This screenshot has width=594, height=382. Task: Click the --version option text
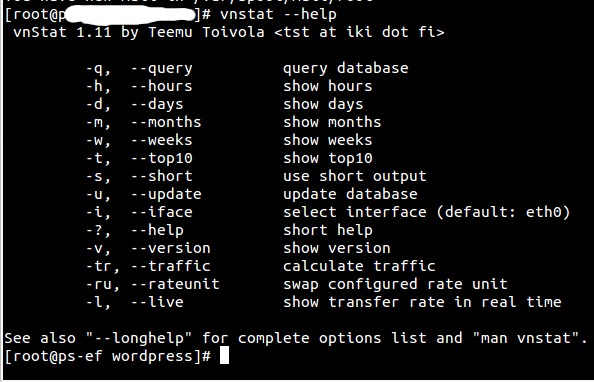[x=171, y=248]
